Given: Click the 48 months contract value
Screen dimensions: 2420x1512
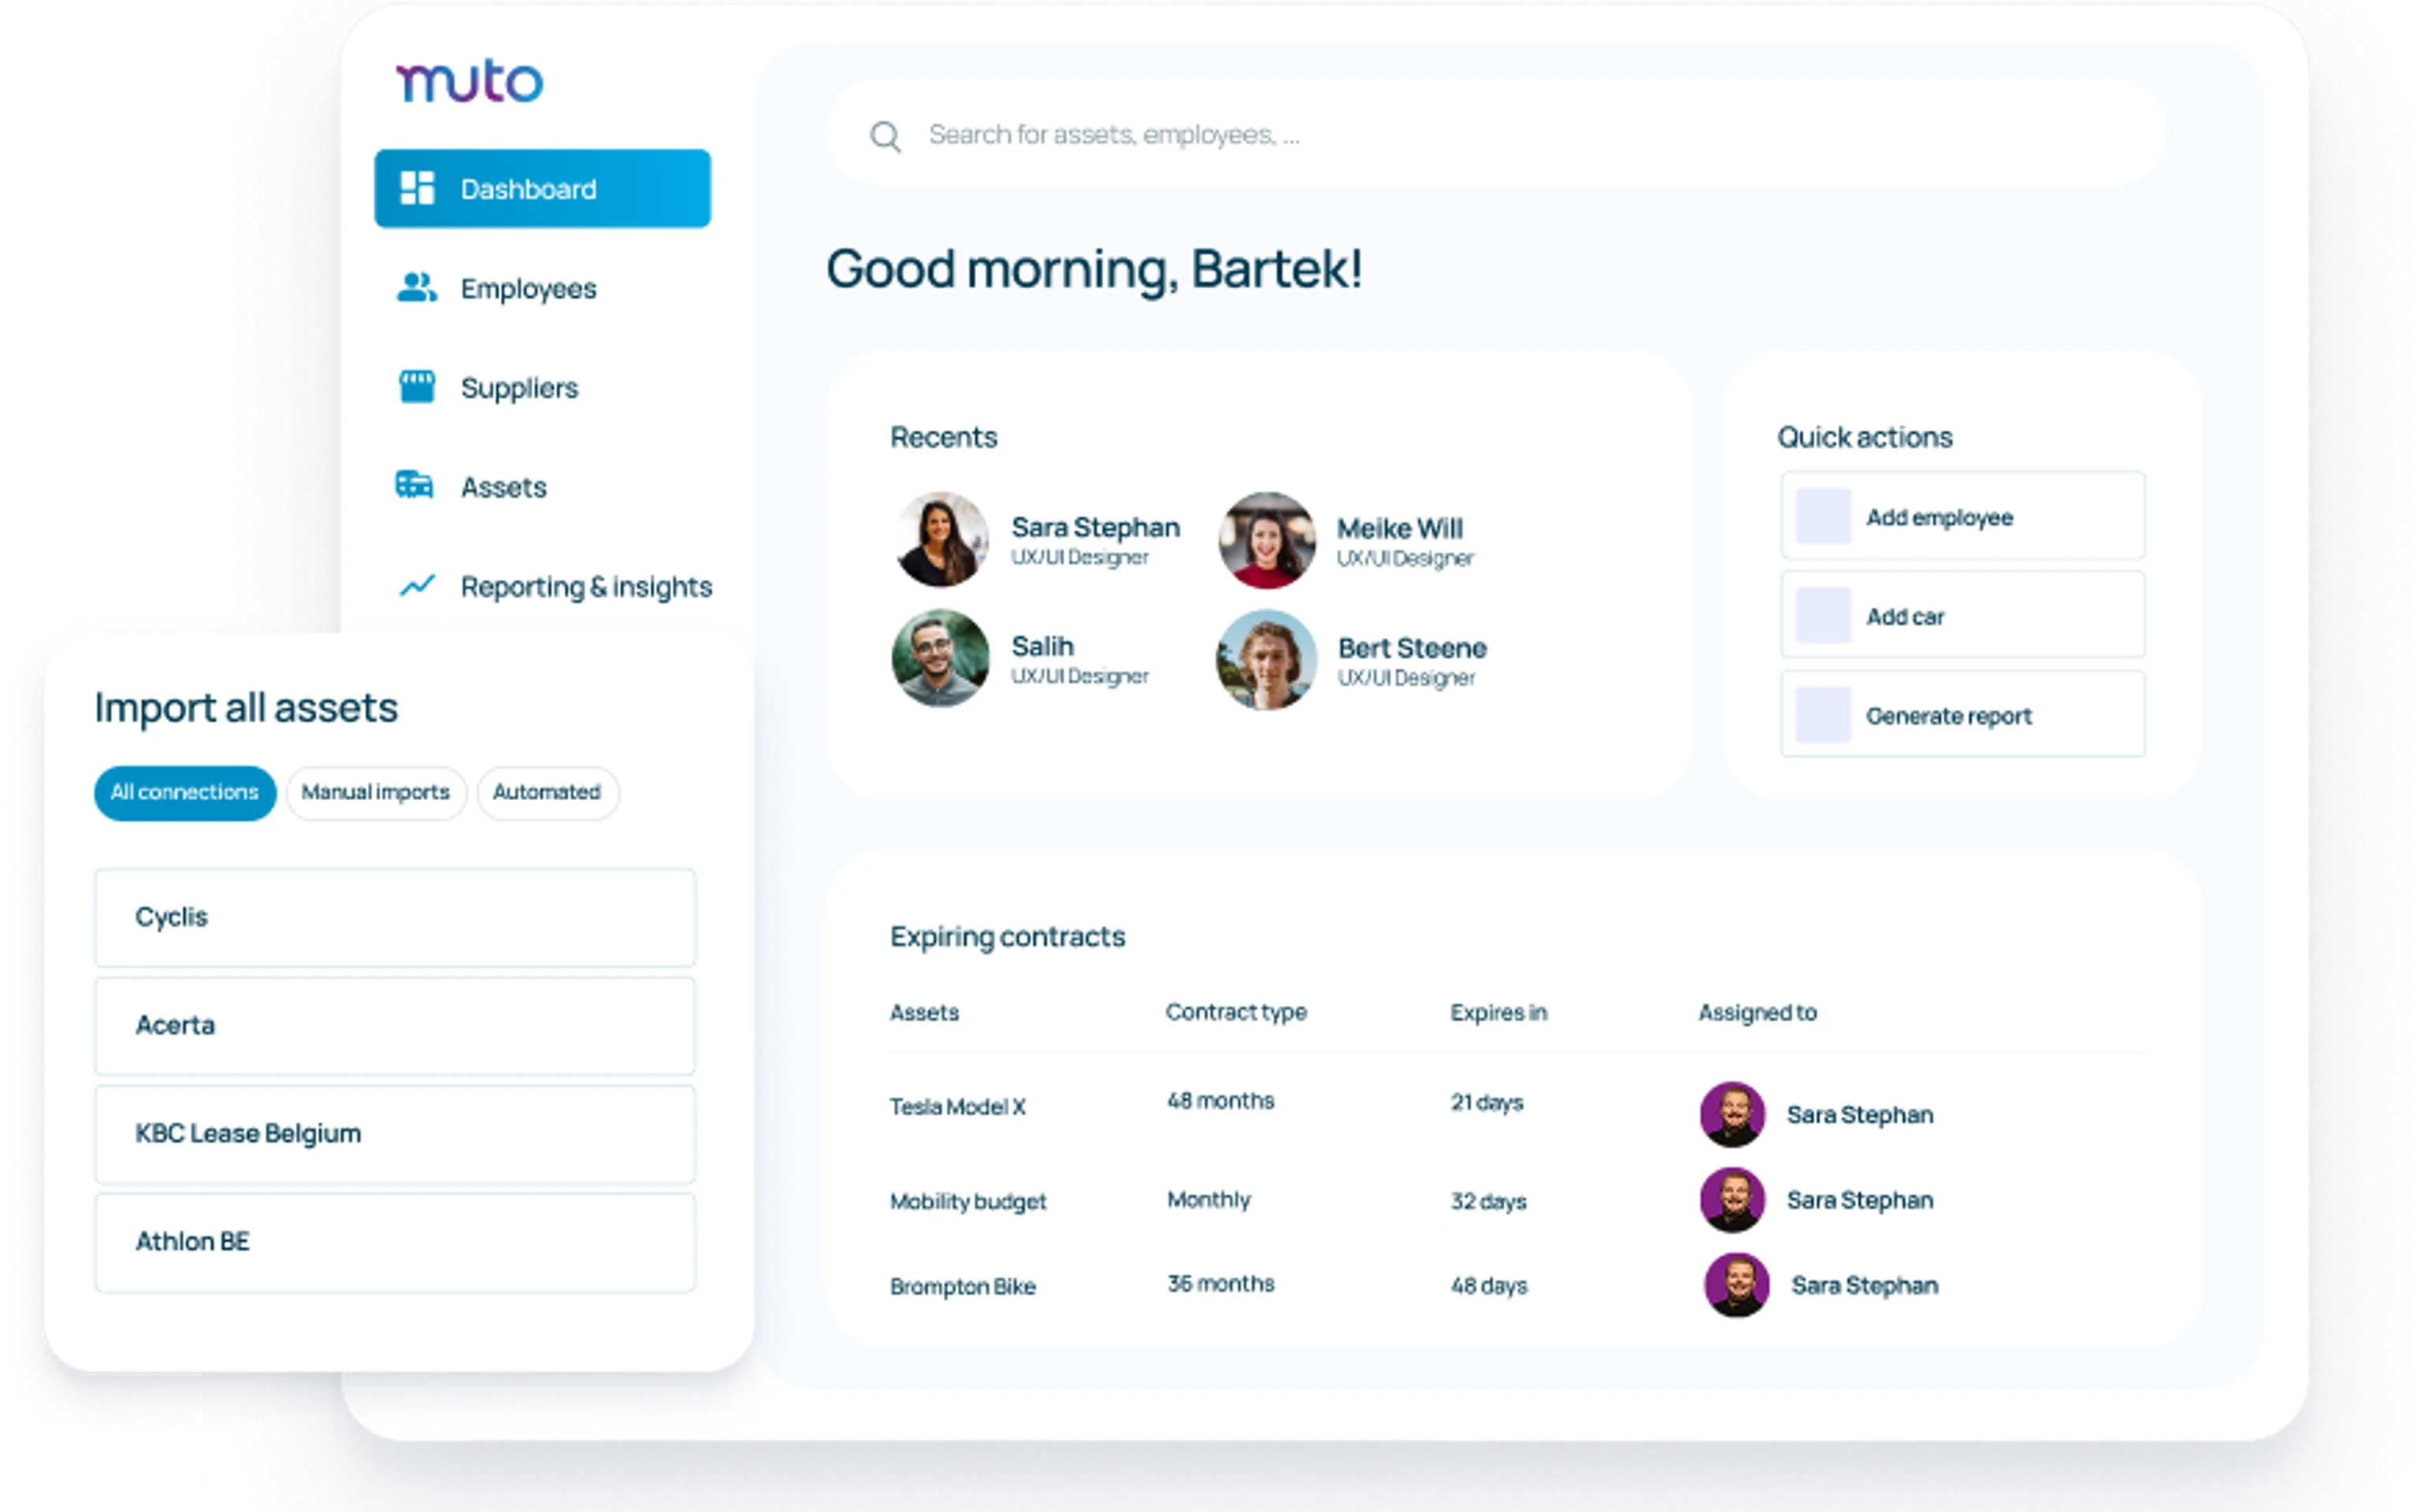Looking at the screenshot, I should pyautogui.click(x=1221, y=1101).
